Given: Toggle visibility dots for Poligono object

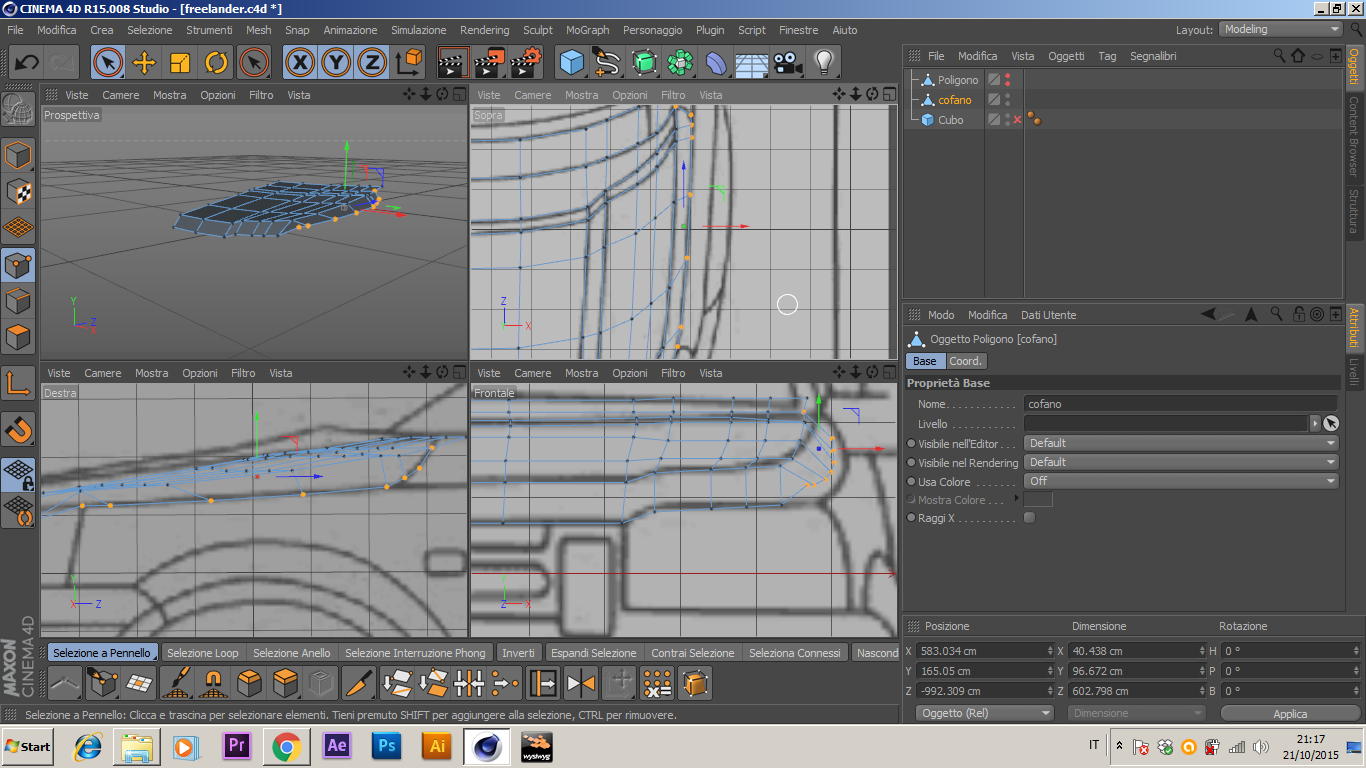Looking at the screenshot, I should (x=1007, y=80).
